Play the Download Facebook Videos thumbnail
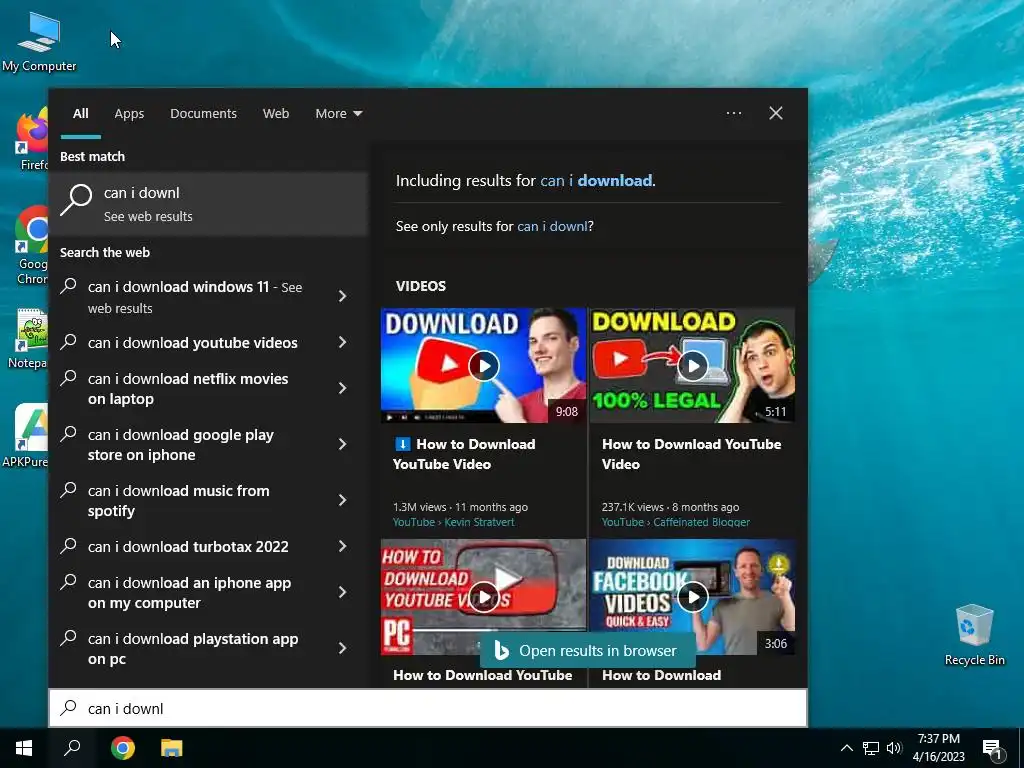 pos(692,596)
